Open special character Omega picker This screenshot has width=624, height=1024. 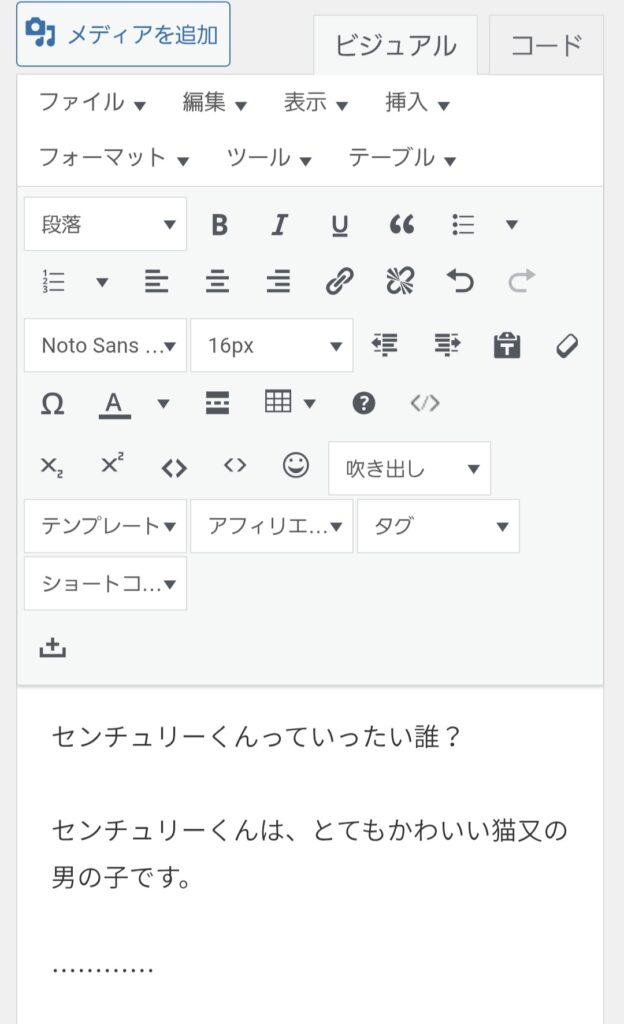(x=52, y=404)
